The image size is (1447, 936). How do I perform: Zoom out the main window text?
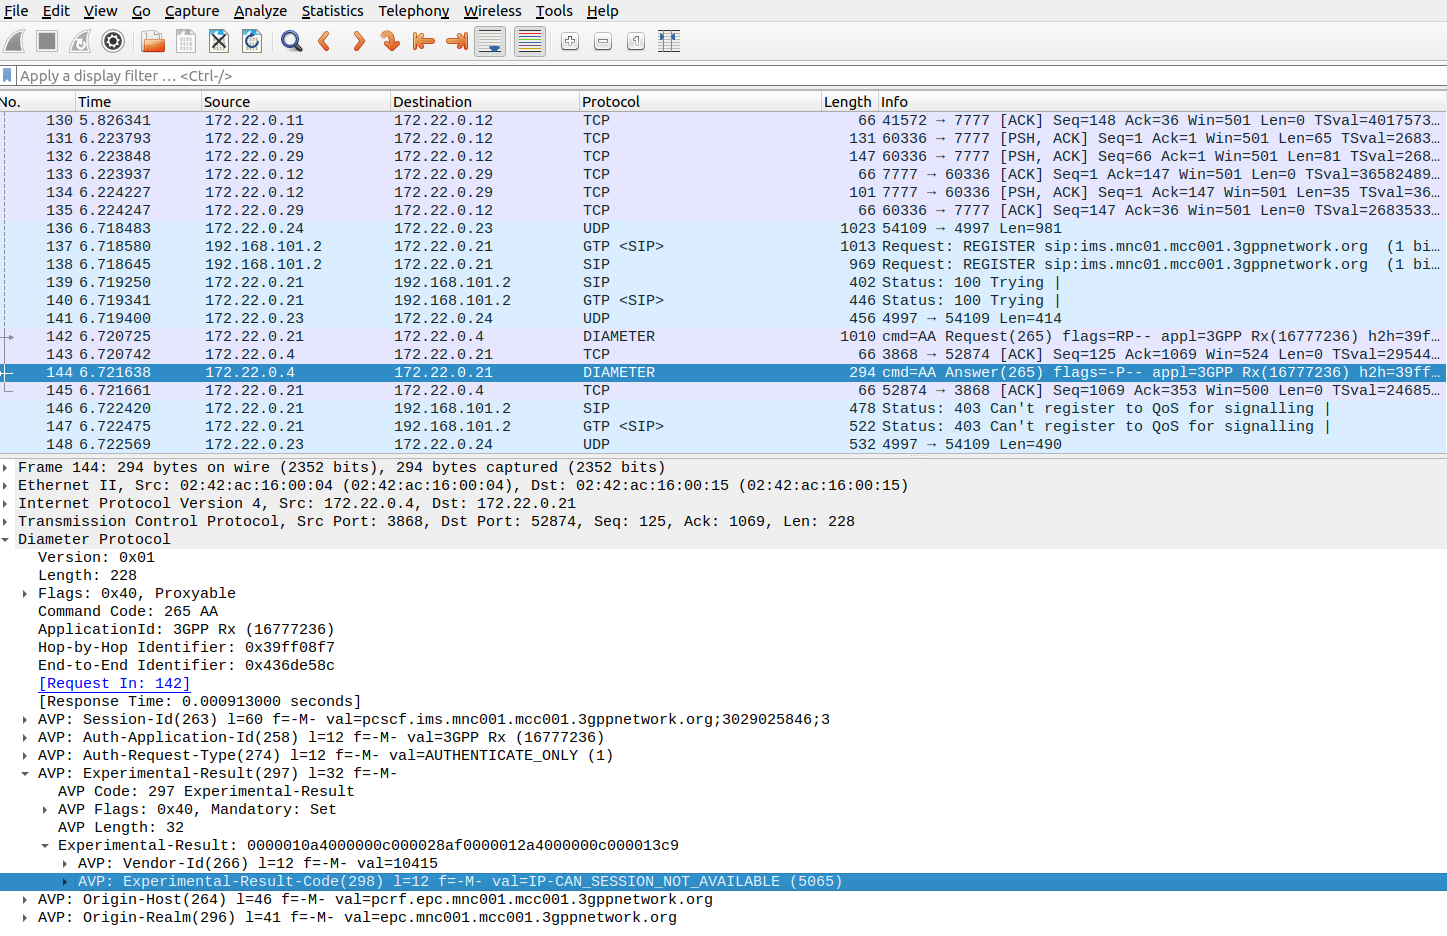tap(603, 41)
